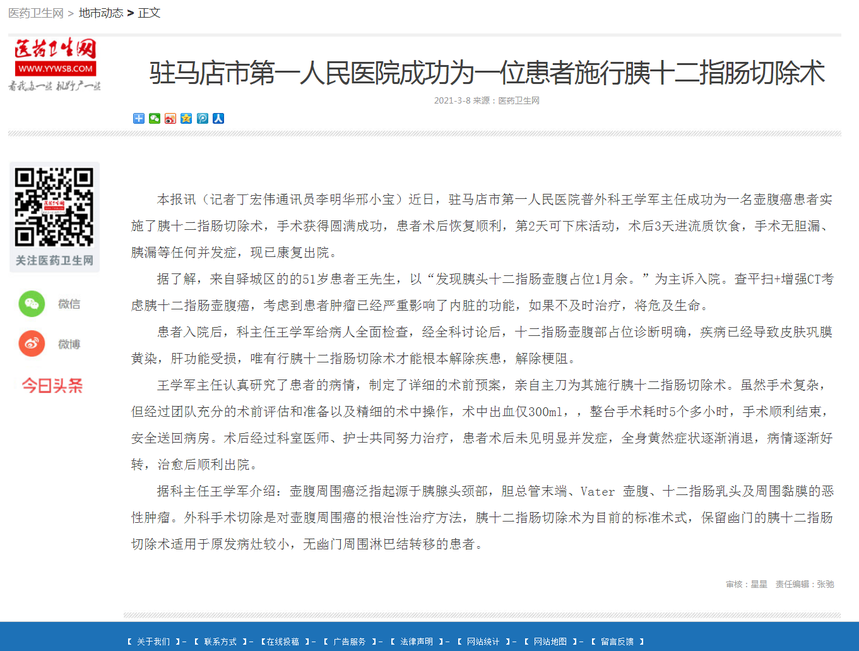Open 法律声明 footer link

[x=416, y=642]
